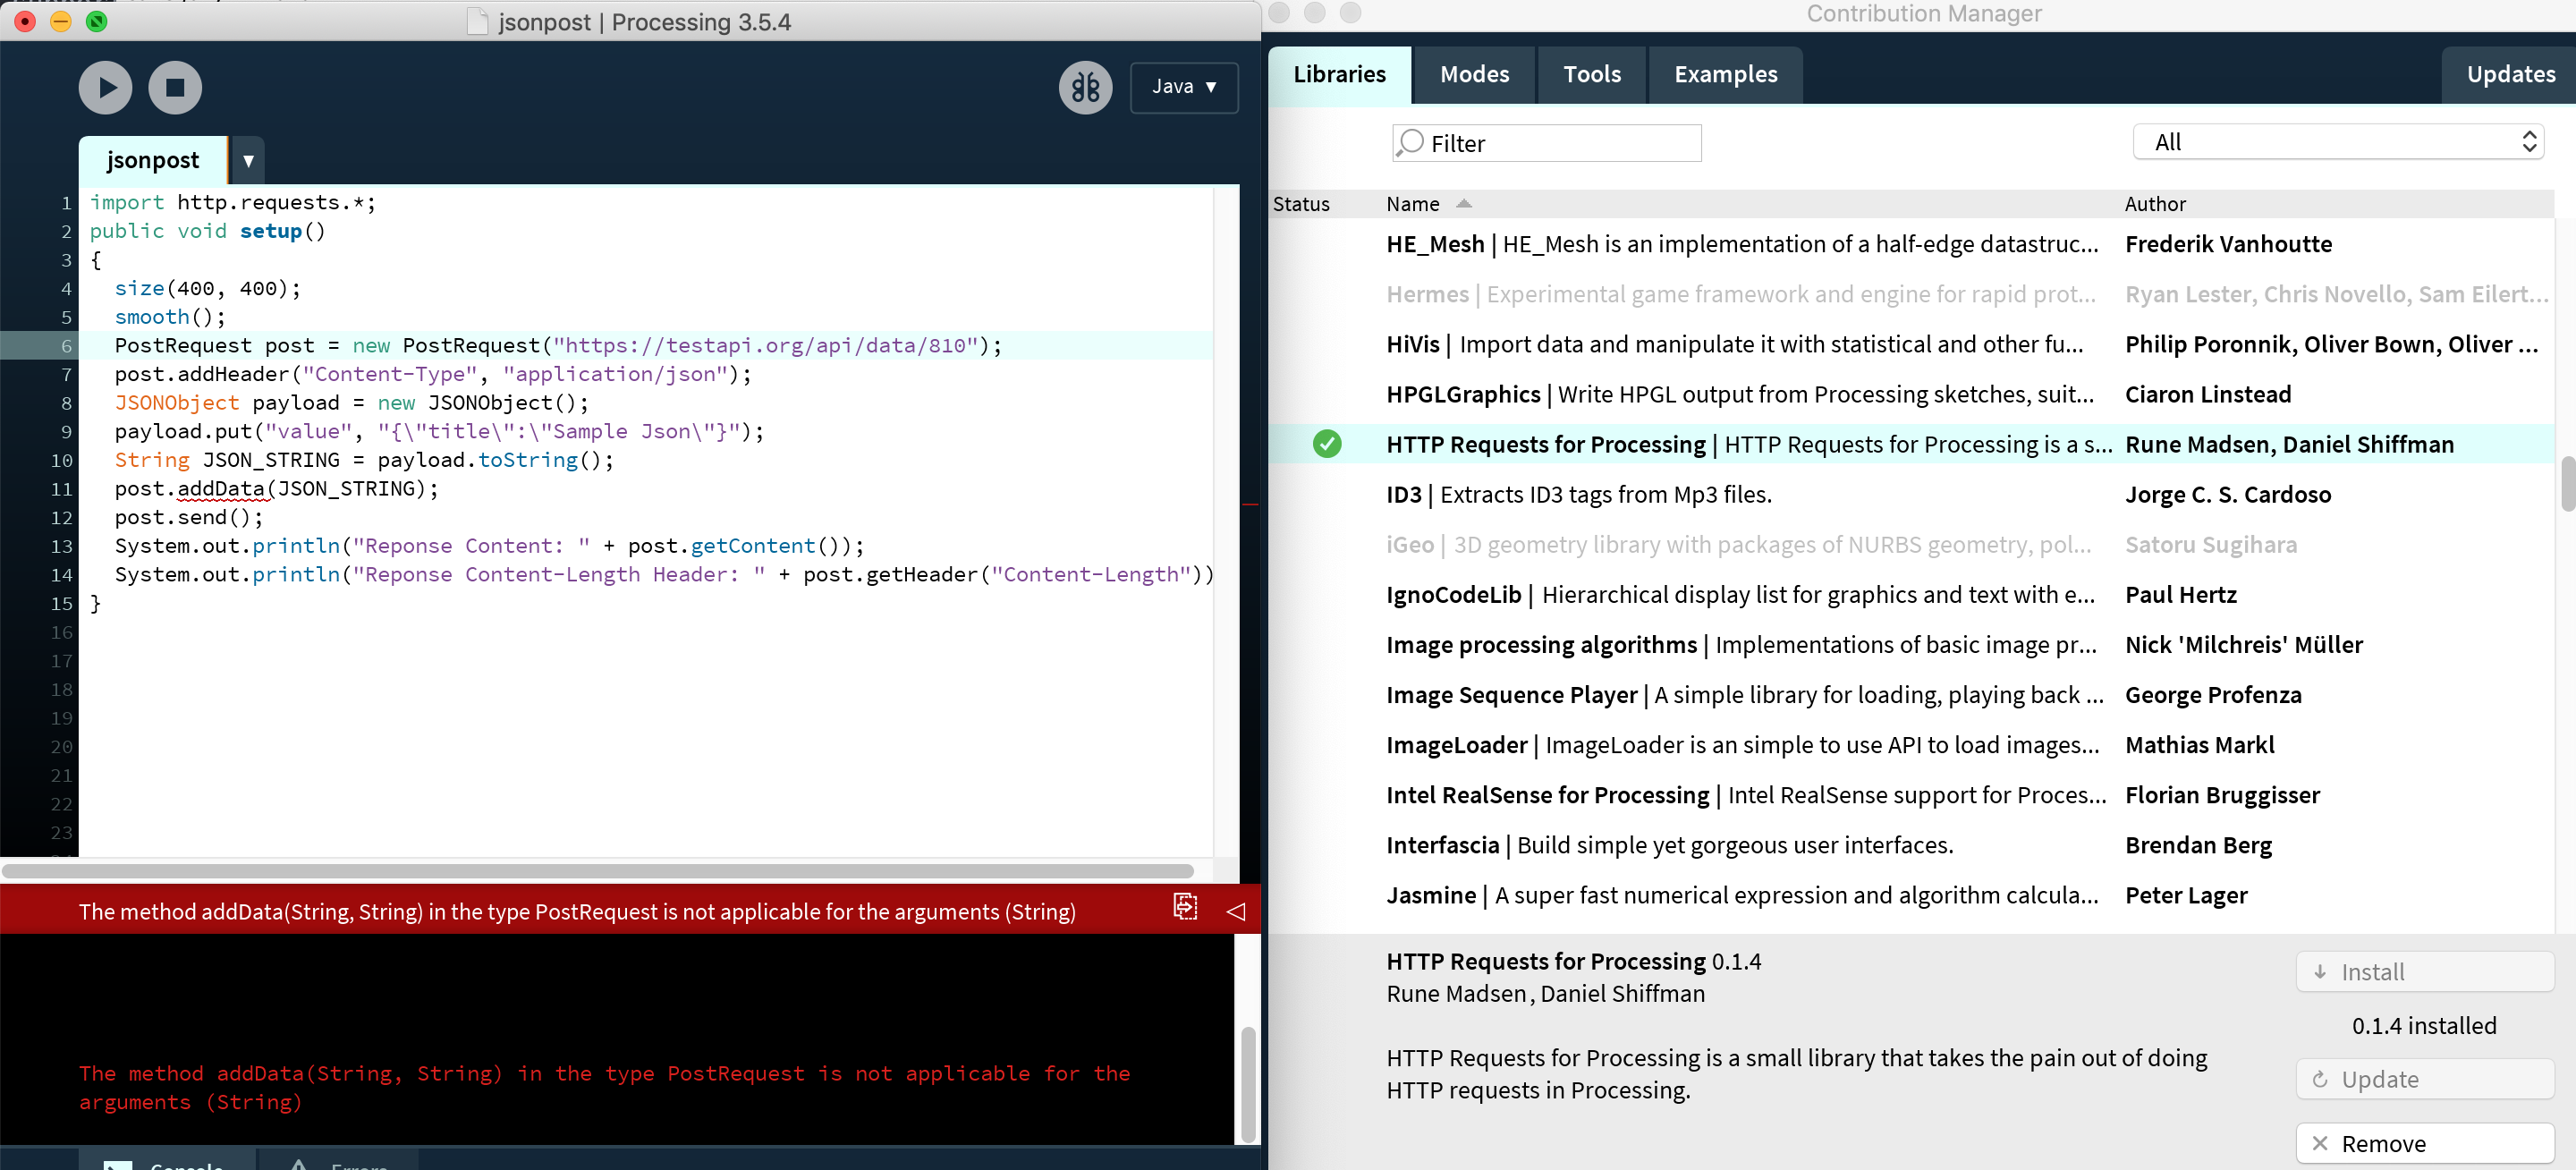Click the code editor's horizontal scrollbar
The width and height of the screenshot is (2576, 1170).
click(600, 871)
